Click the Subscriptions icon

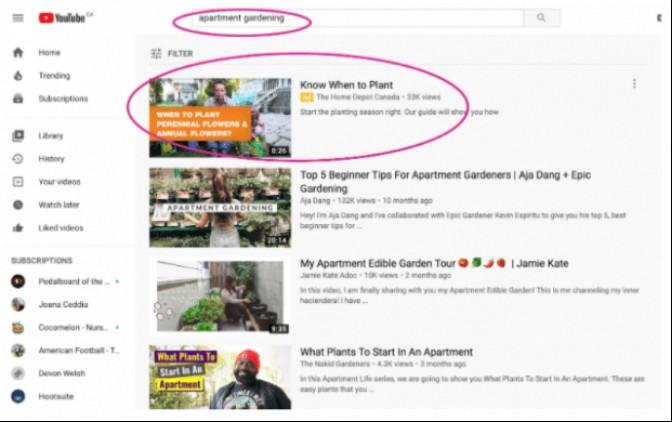point(18,99)
